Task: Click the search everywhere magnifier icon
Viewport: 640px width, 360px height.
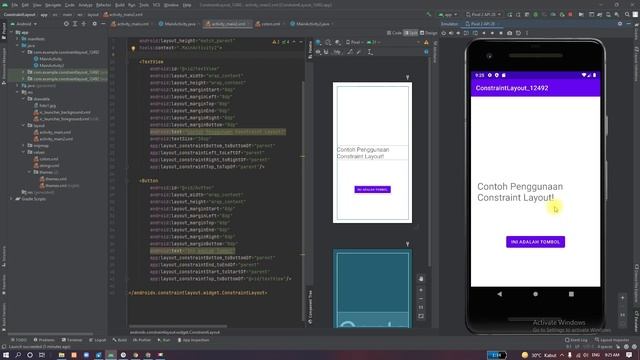Action: tap(627, 15)
